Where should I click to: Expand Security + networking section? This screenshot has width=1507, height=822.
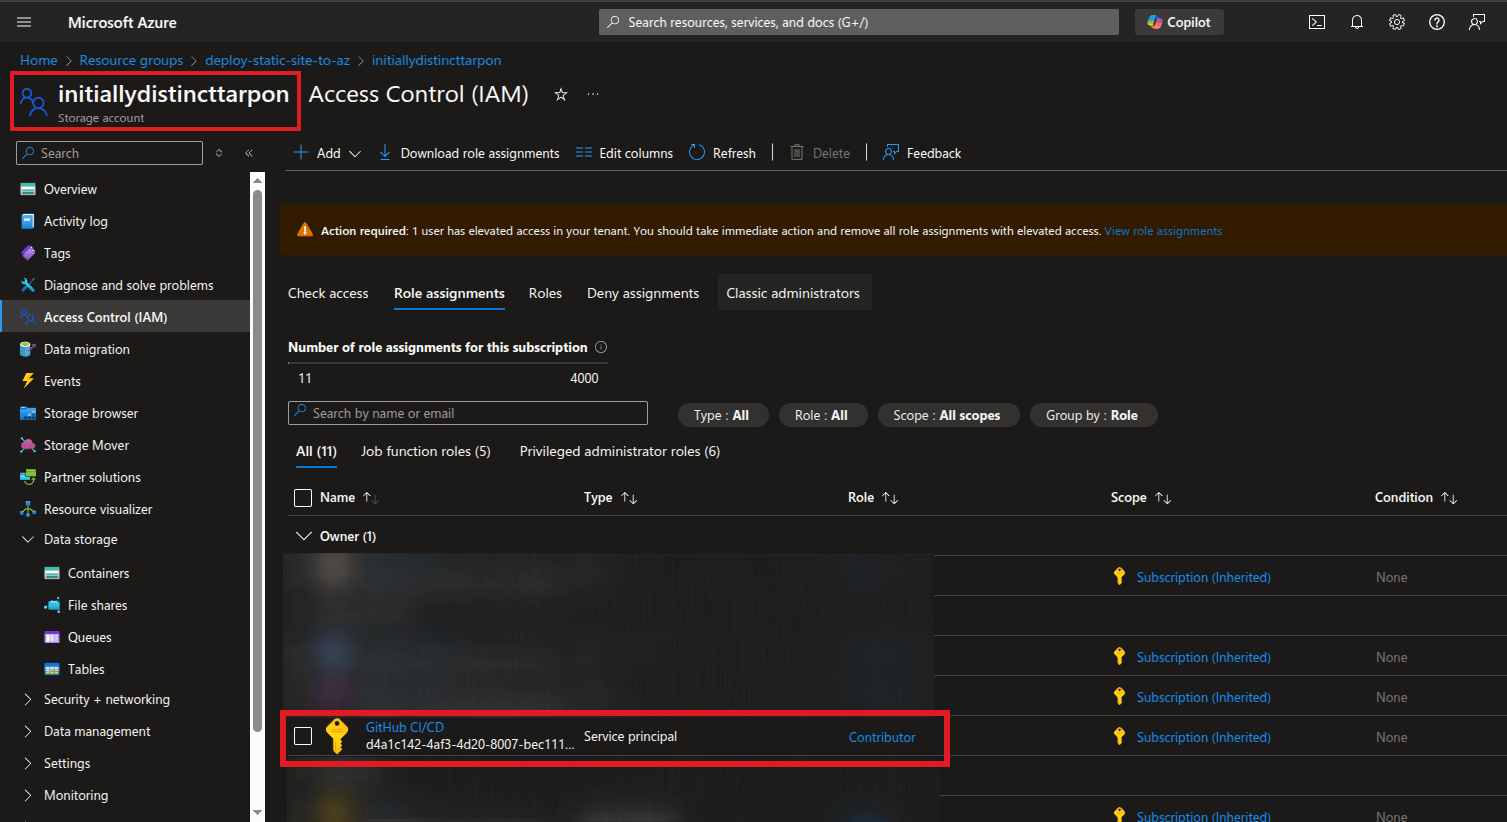tap(27, 700)
